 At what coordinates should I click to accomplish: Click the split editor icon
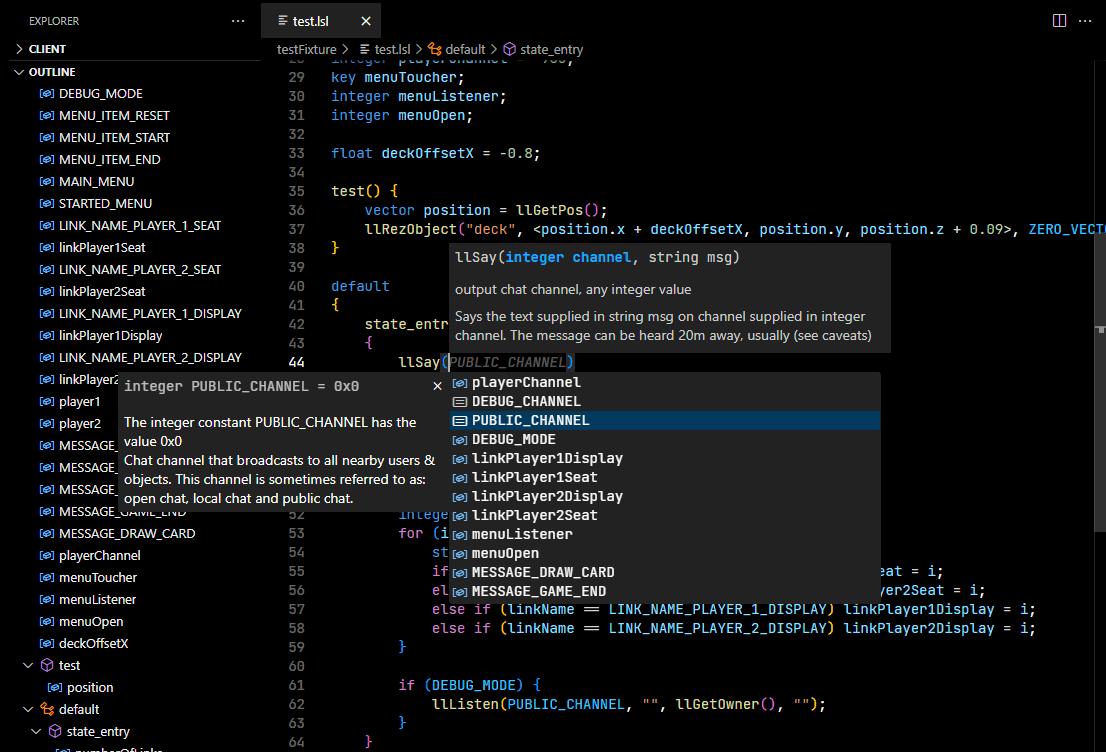click(x=1061, y=20)
